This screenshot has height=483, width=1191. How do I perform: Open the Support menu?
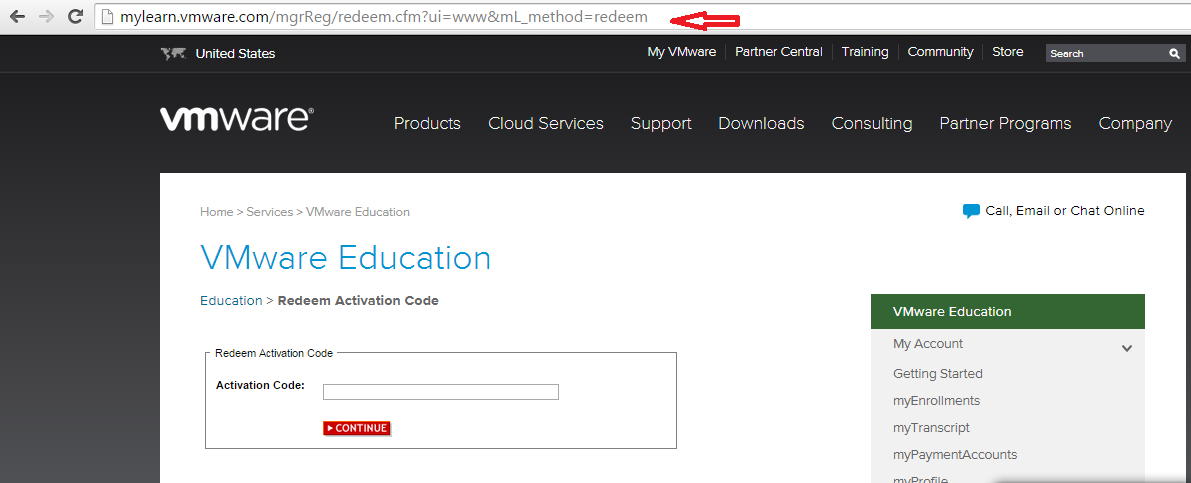point(661,124)
